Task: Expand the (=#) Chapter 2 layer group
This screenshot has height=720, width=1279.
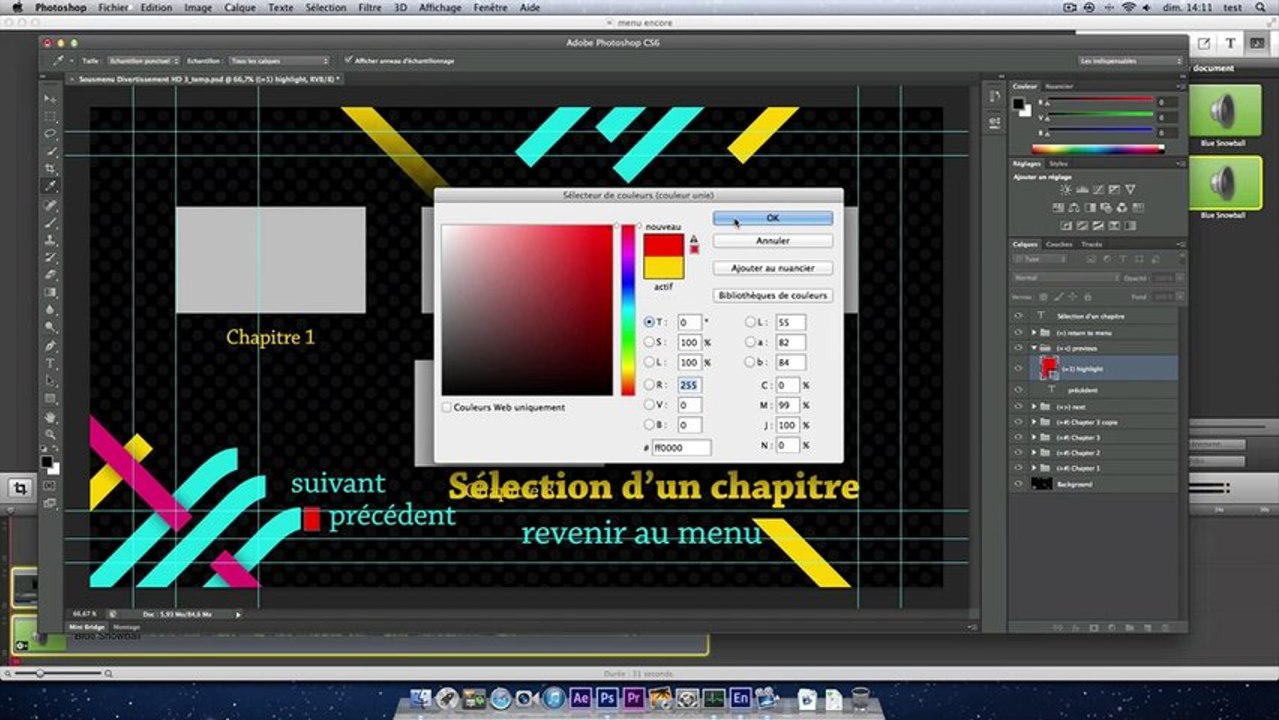Action: pyautogui.click(x=1034, y=453)
